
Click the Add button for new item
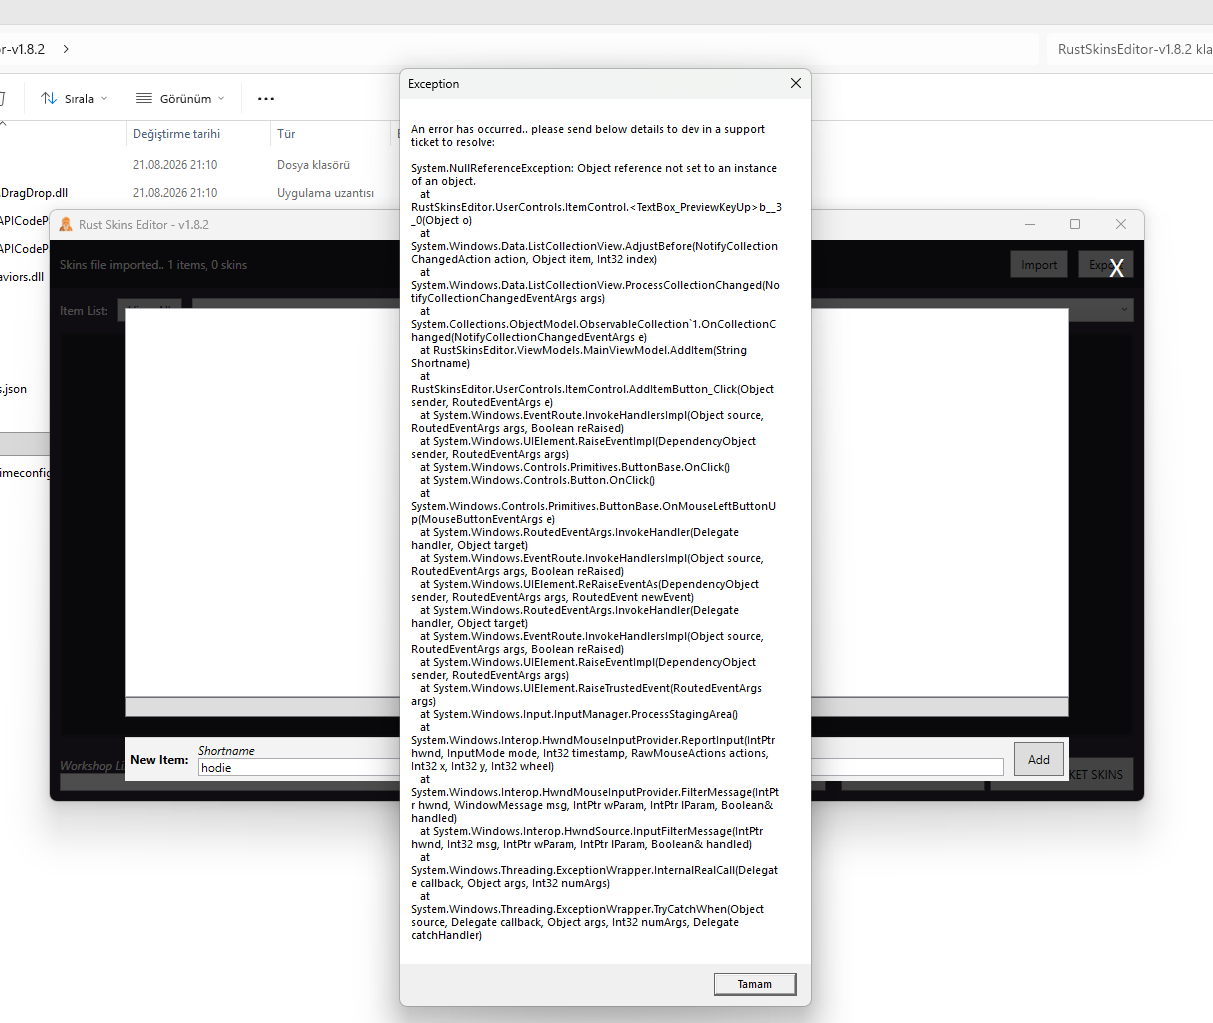[x=1039, y=759]
